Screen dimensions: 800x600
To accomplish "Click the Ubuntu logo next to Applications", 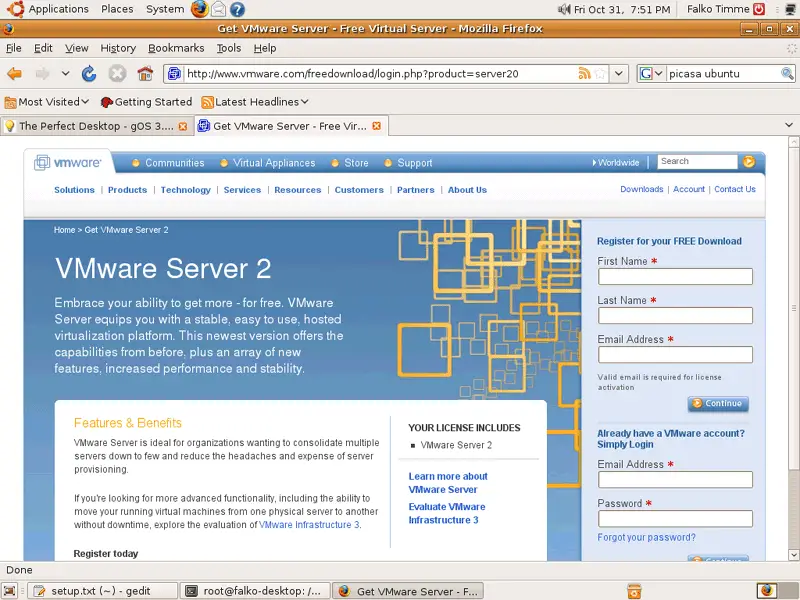I will [x=15, y=9].
